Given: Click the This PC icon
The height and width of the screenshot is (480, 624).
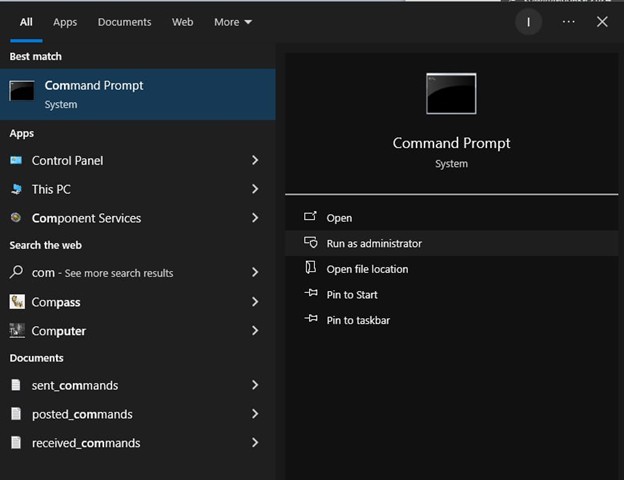Looking at the screenshot, I should [16, 189].
